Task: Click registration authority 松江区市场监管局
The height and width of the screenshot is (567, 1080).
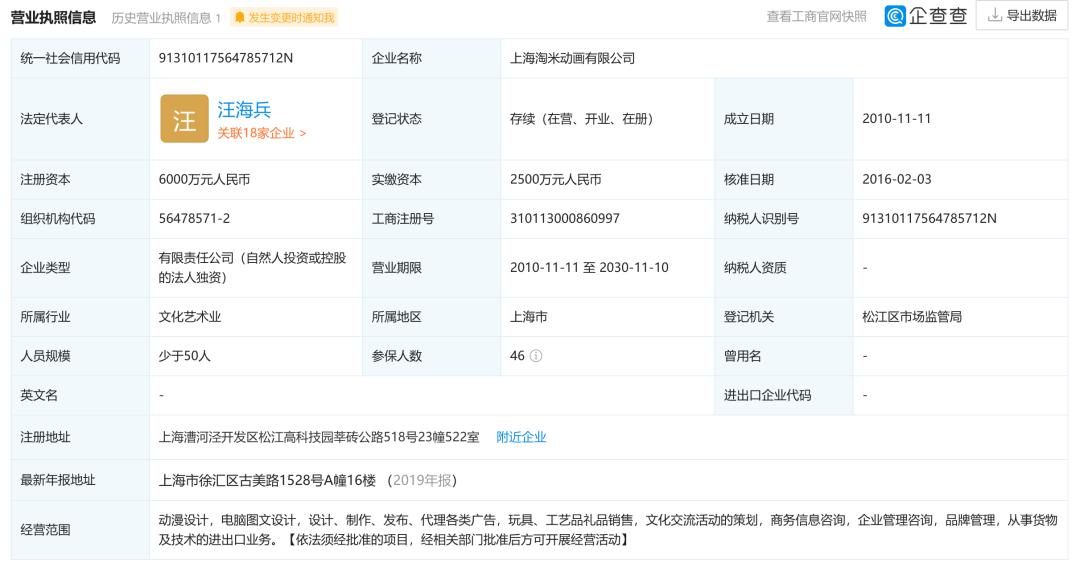Action: tap(913, 317)
